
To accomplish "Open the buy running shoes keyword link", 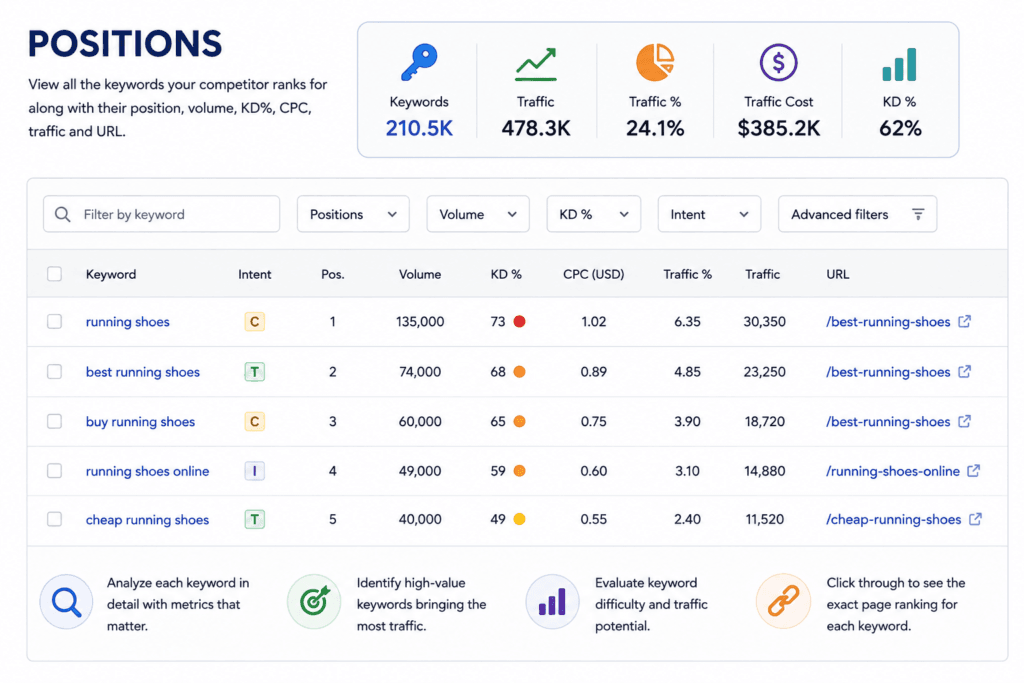I will 140,422.
